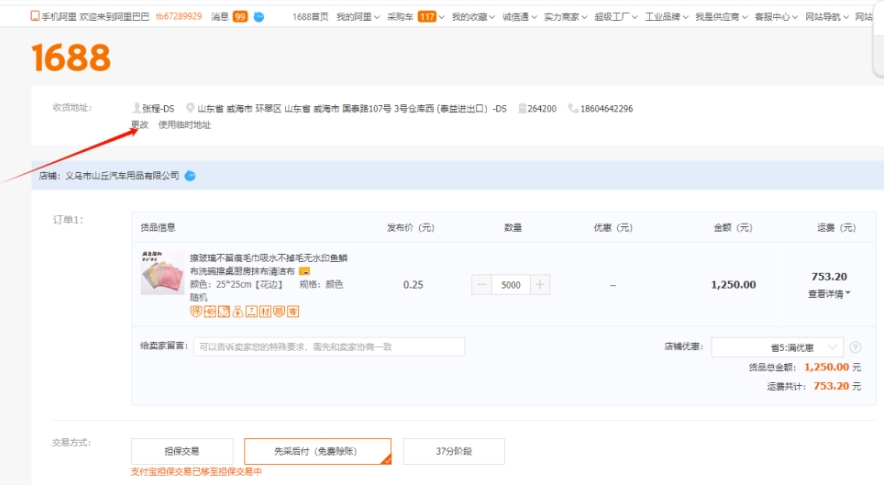Open 消息 messages link
This screenshot has height=495, width=887.
[x=219, y=17]
